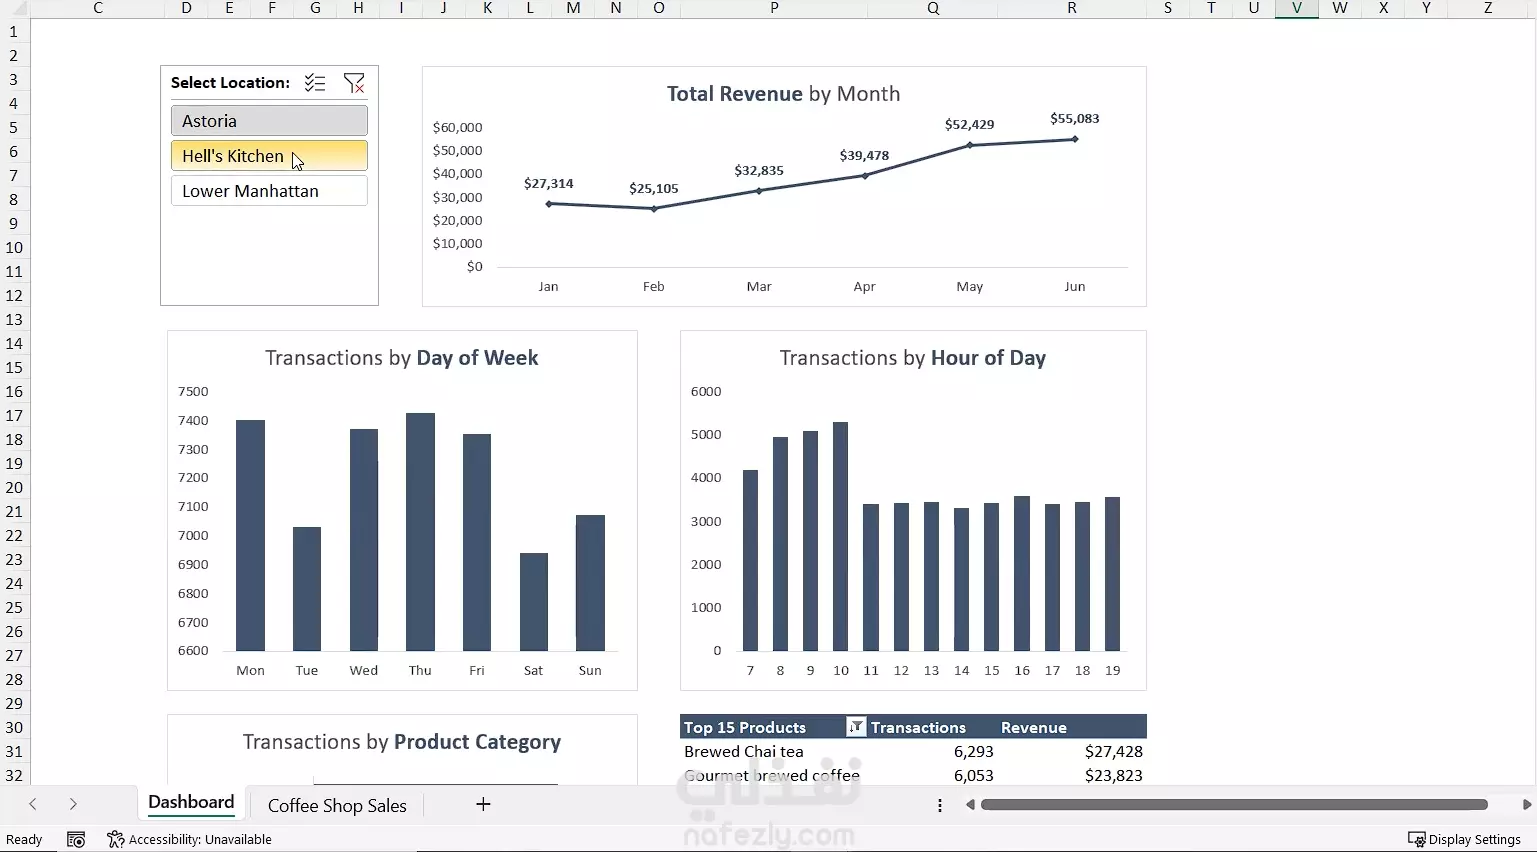Toggle multi-select in Select Location slicer

(315, 83)
